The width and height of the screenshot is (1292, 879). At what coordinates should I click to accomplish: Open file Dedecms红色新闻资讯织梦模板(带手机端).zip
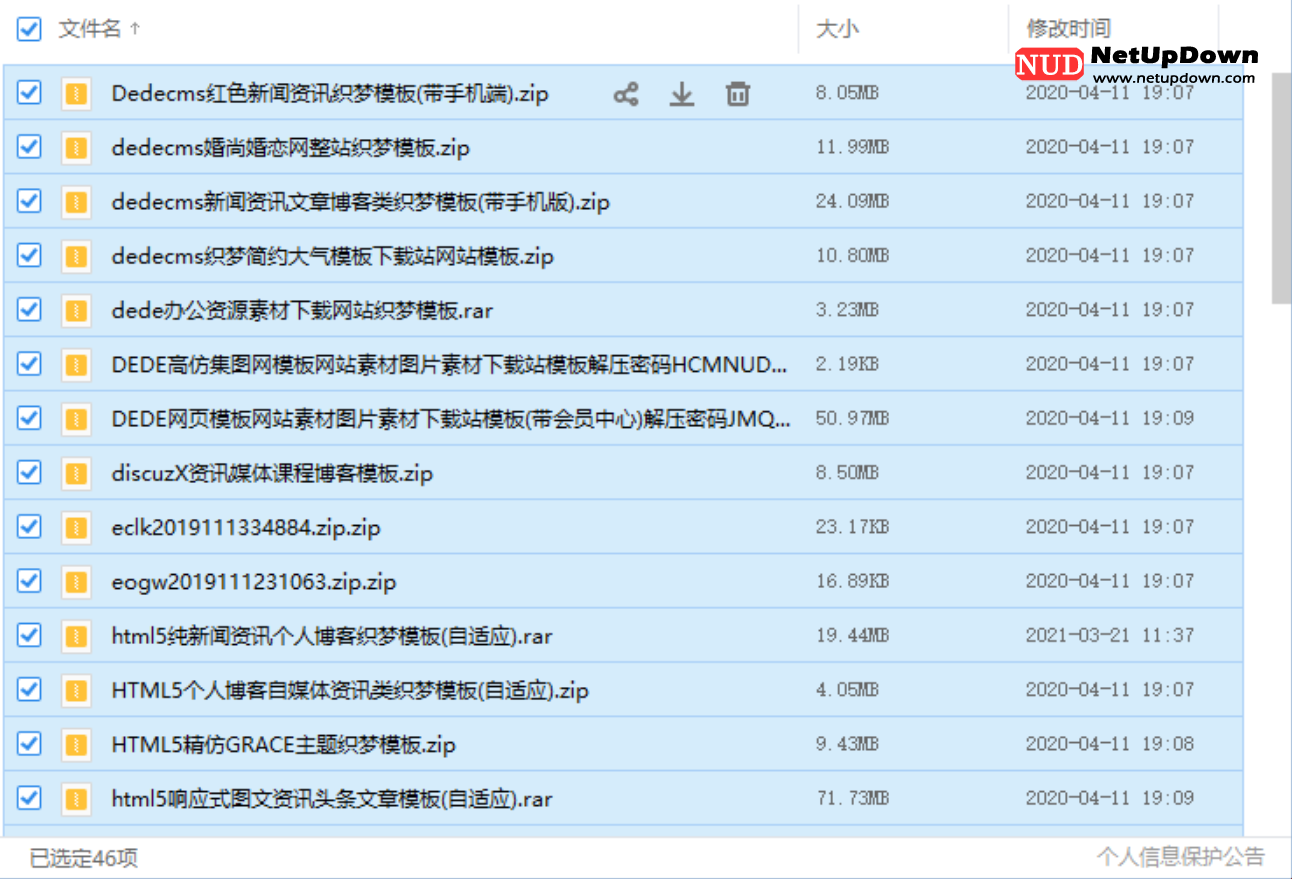point(330,94)
